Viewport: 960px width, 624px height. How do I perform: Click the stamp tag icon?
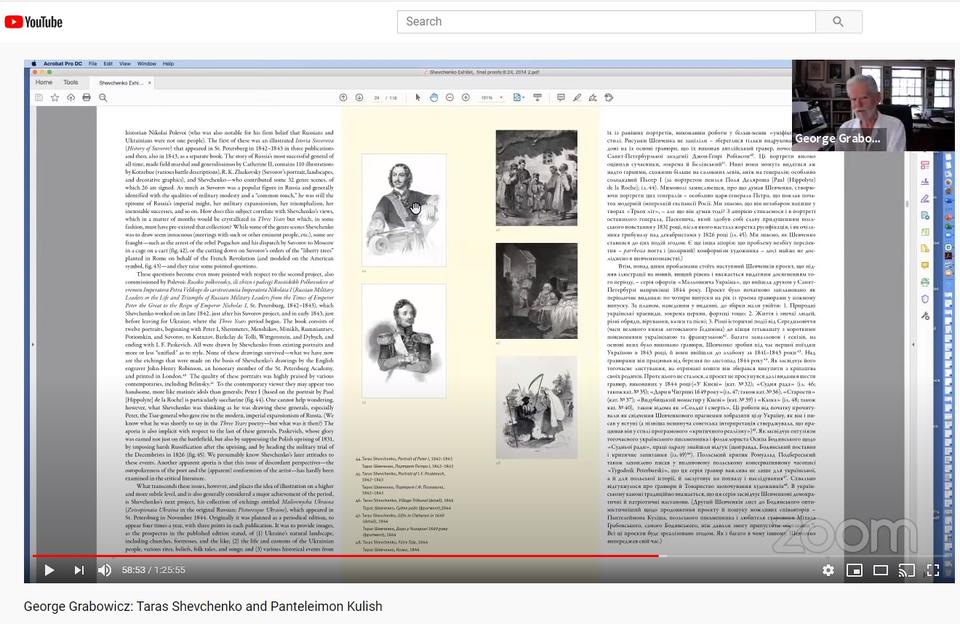click(609, 97)
